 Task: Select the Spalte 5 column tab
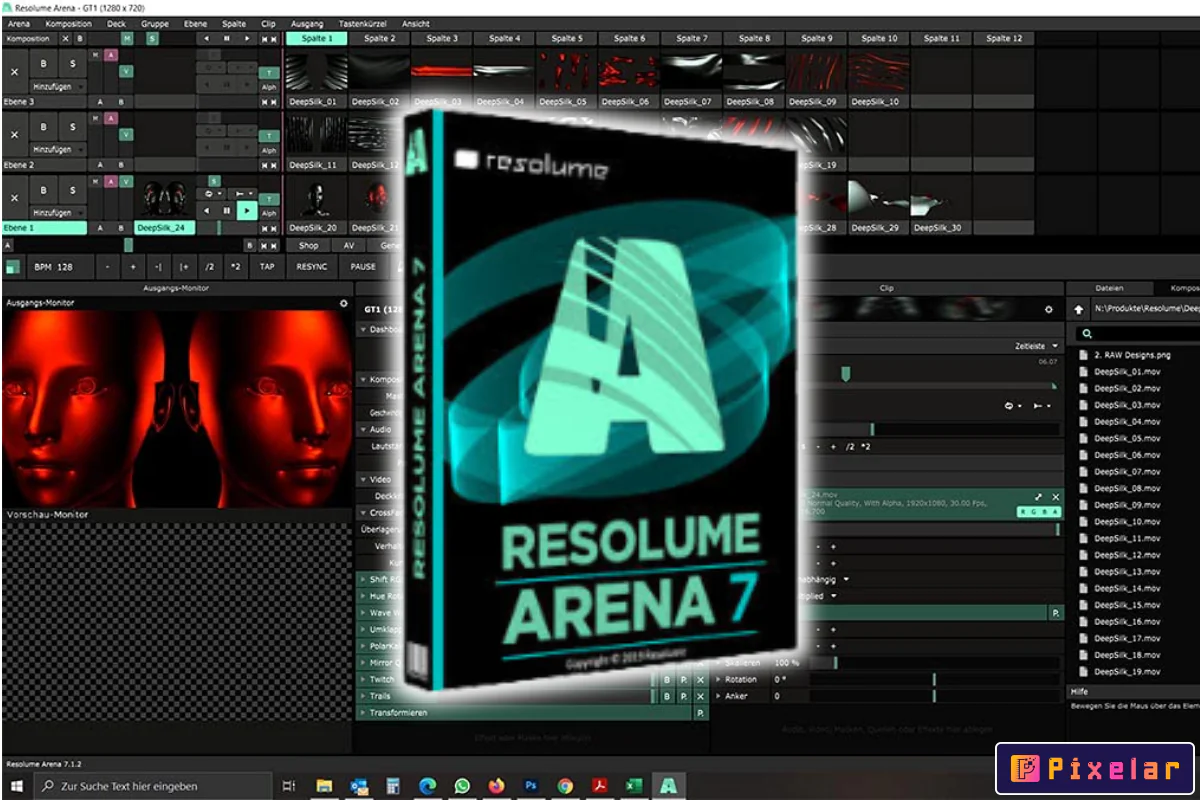[566, 38]
